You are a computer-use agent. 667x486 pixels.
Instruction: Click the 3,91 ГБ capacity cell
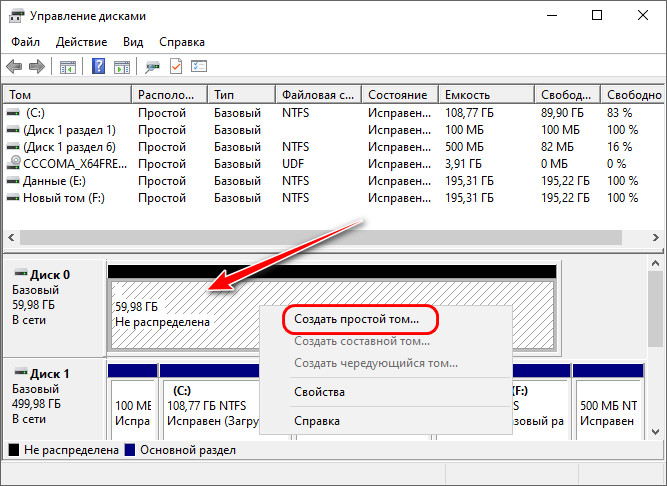point(463,164)
